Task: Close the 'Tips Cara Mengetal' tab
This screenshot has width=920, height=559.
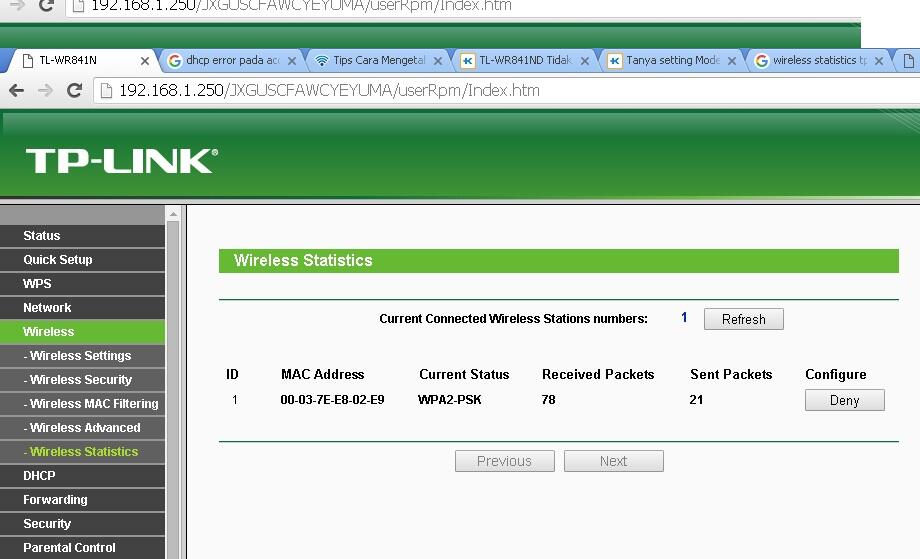Action: (x=438, y=61)
